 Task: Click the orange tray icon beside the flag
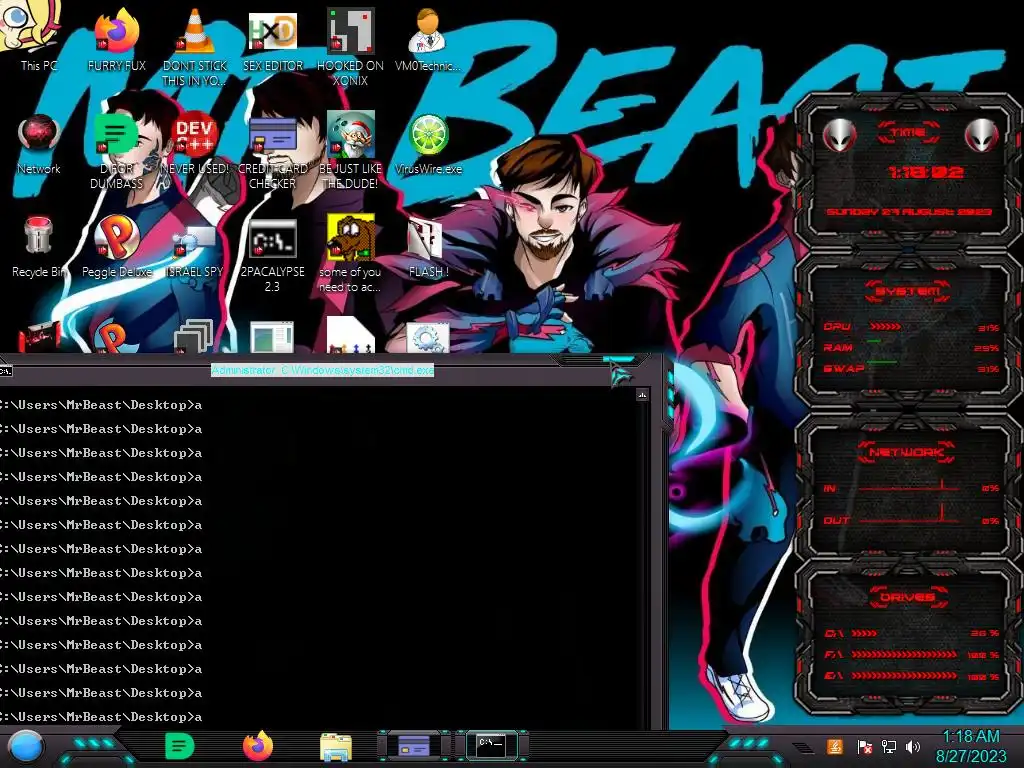click(835, 746)
